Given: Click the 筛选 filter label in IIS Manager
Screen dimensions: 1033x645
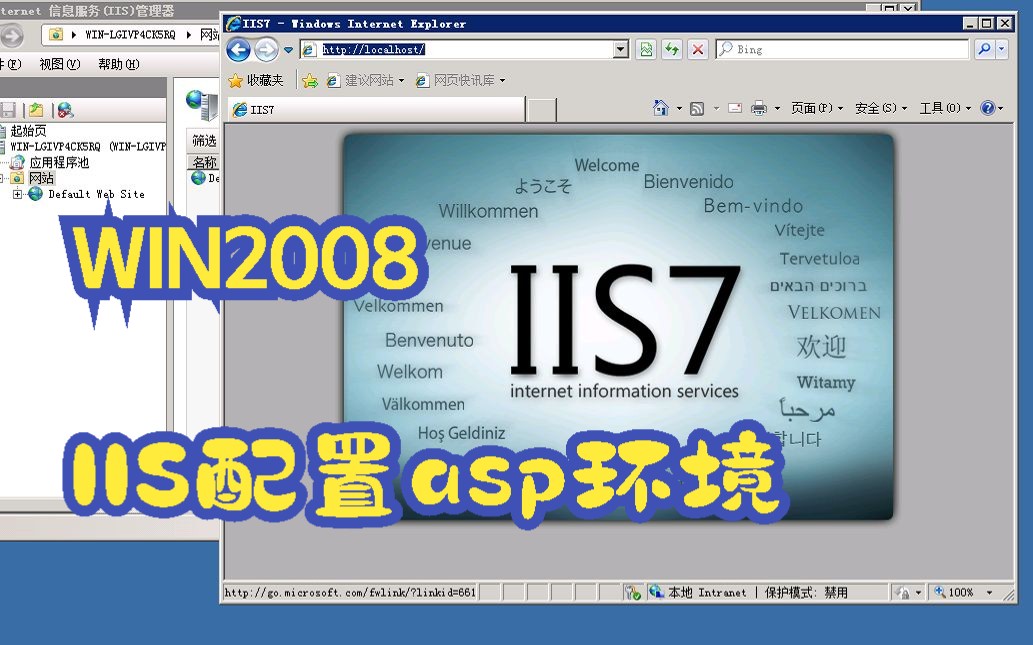Looking at the screenshot, I should pos(204,140).
